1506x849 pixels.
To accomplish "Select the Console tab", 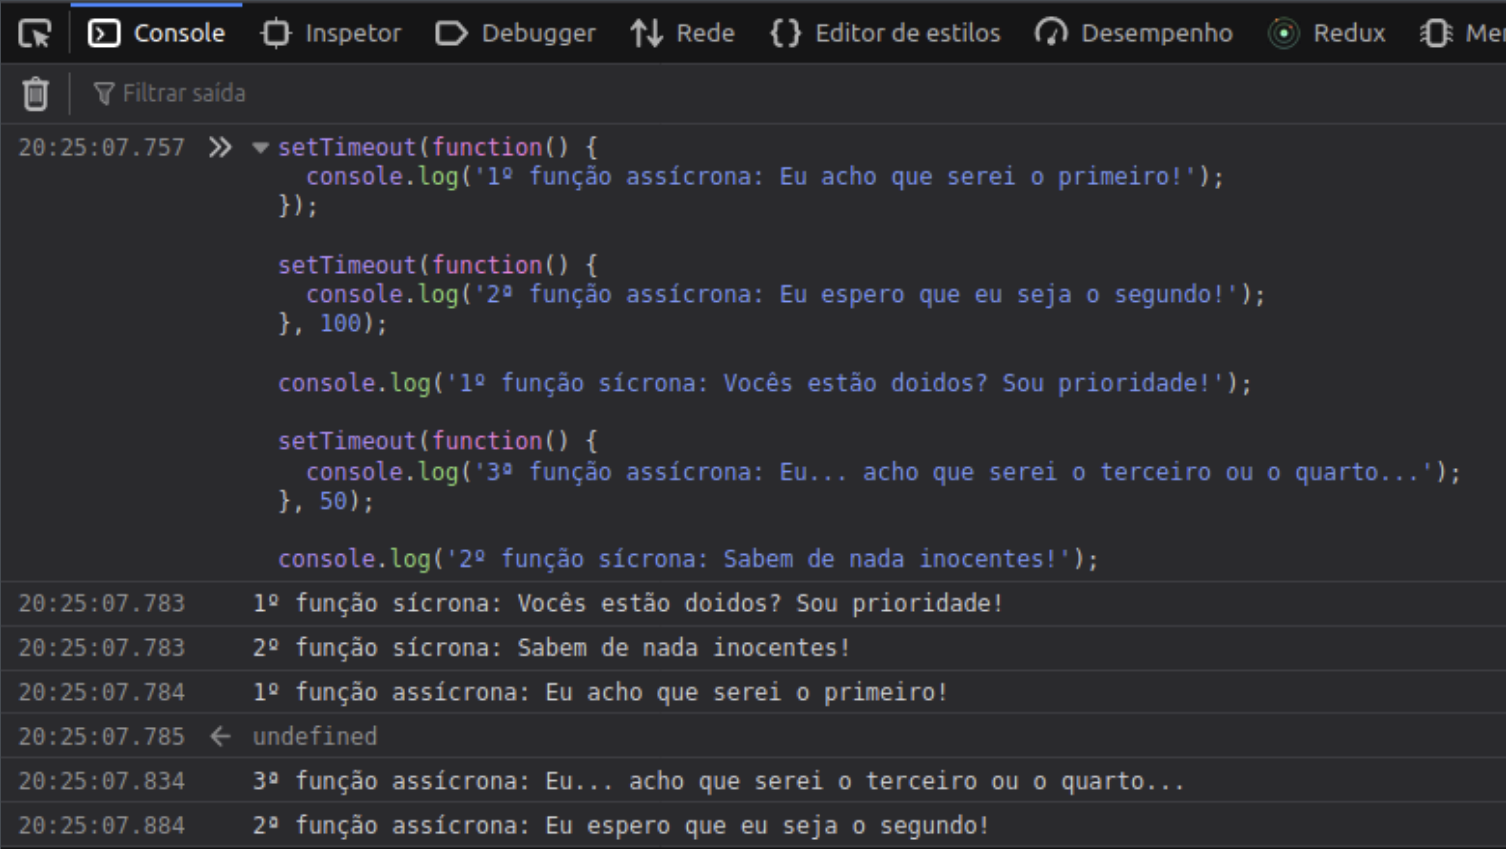I will pyautogui.click(x=156, y=32).
